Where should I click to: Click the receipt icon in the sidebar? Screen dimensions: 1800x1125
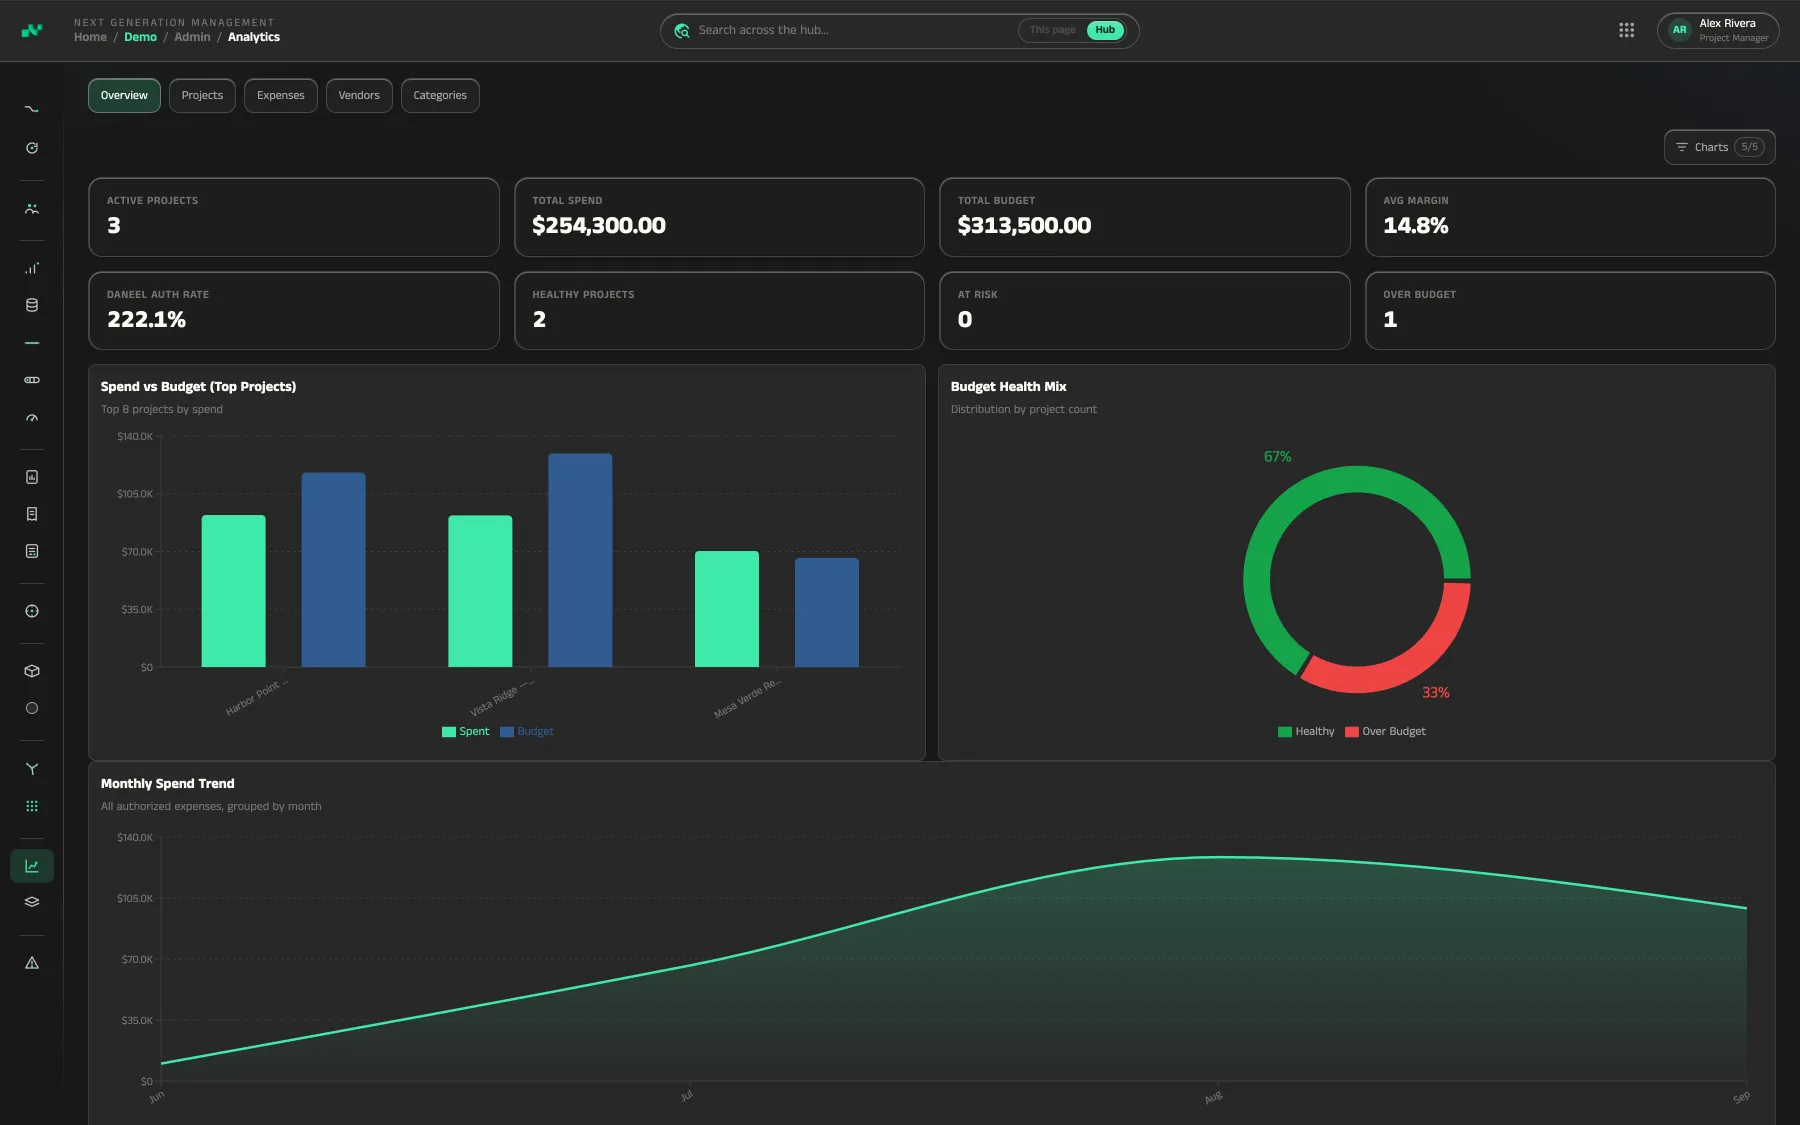pyautogui.click(x=32, y=514)
